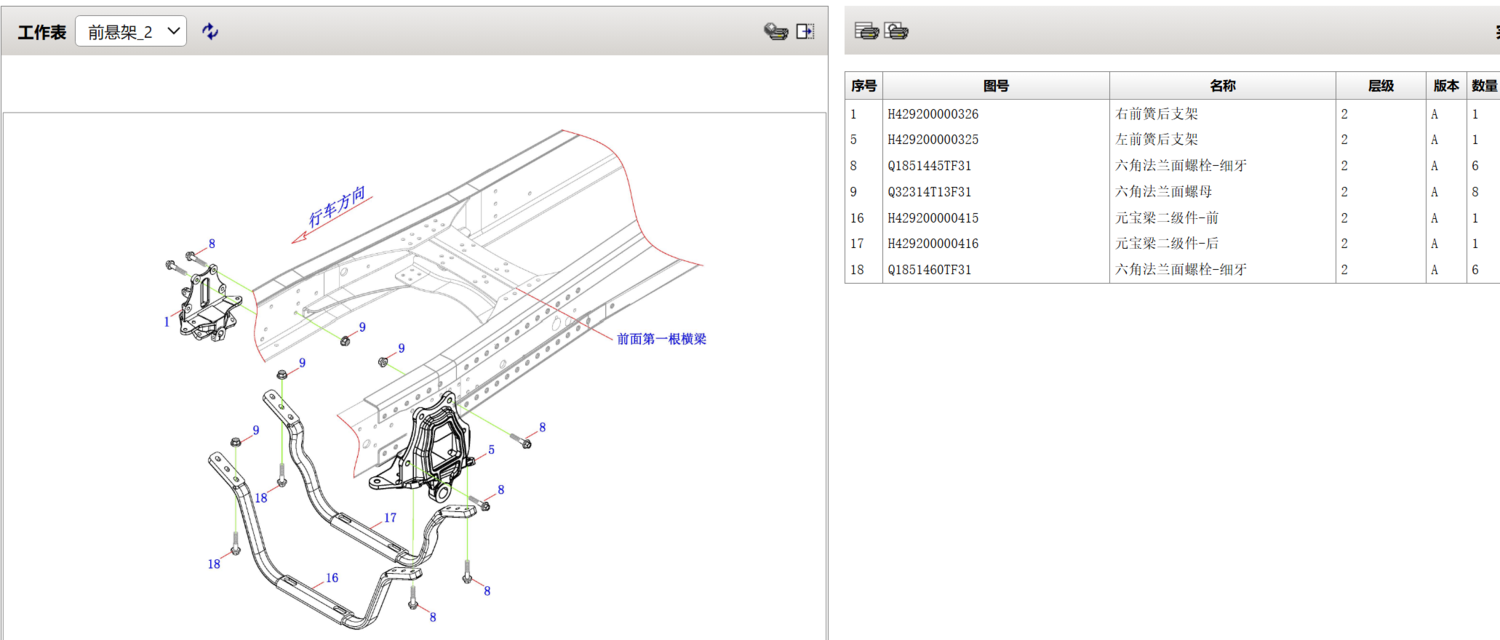1500x640 pixels.
Task: Click callout number 1 next to the right bracket
Action: pyautogui.click(x=167, y=322)
